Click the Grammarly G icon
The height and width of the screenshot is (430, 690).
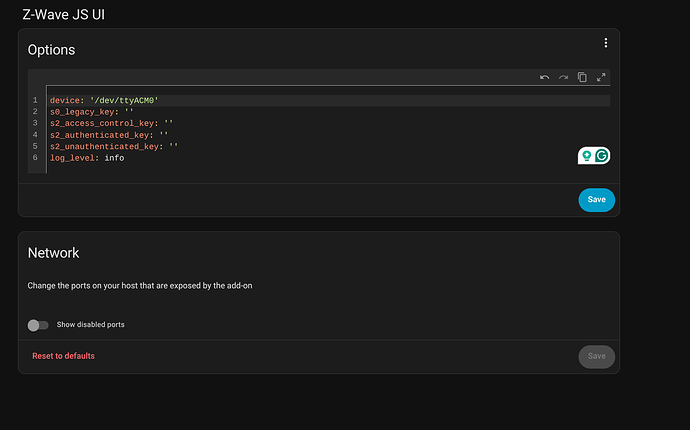(x=602, y=155)
